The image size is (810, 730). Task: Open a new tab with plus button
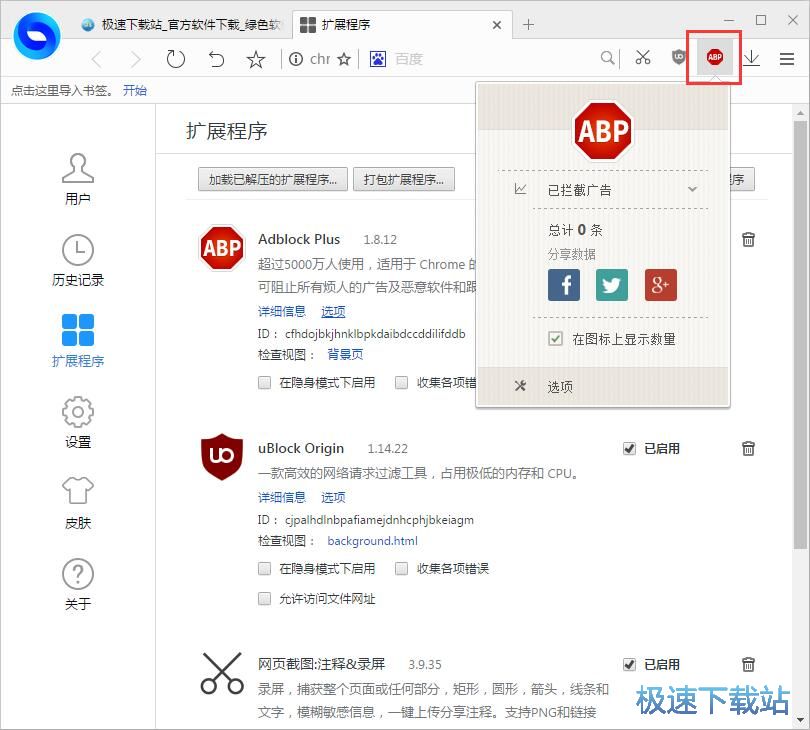click(528, 24)
